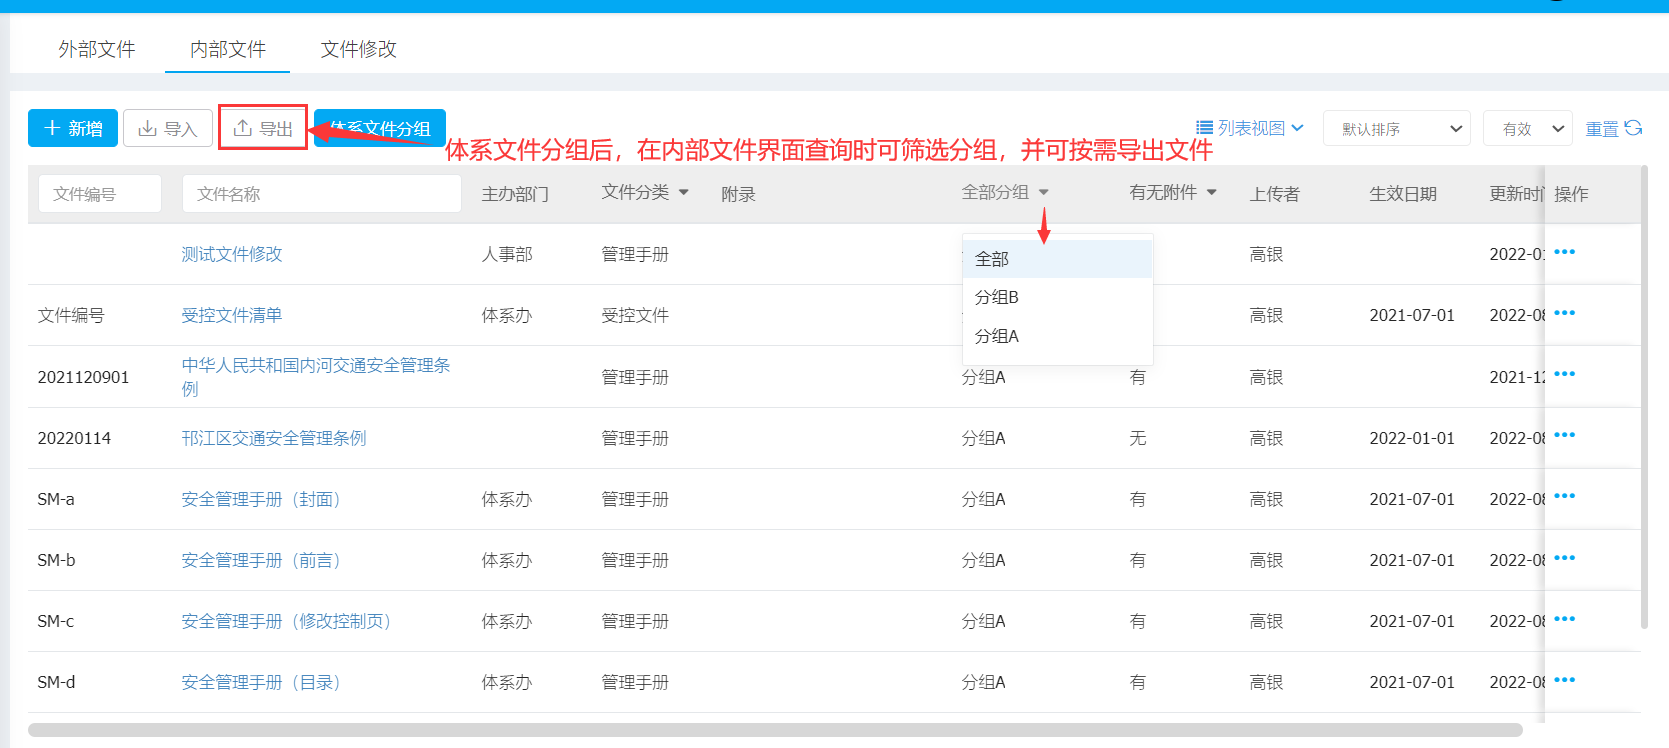1669x748 pixels.
Task: Click the plus icon in 新增 button
Action: tap(52, 128)
